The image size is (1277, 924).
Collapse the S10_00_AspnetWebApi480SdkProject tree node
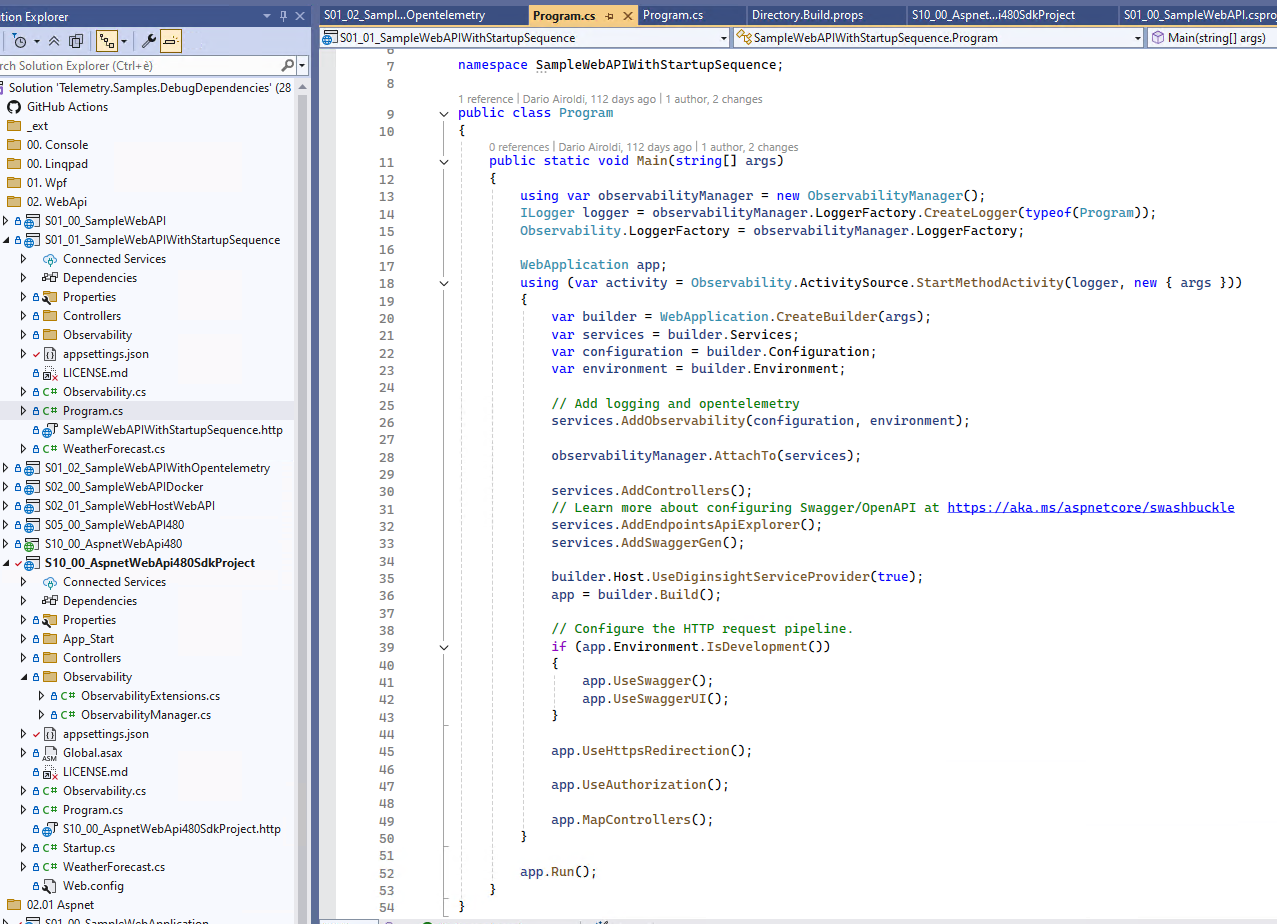6,563
